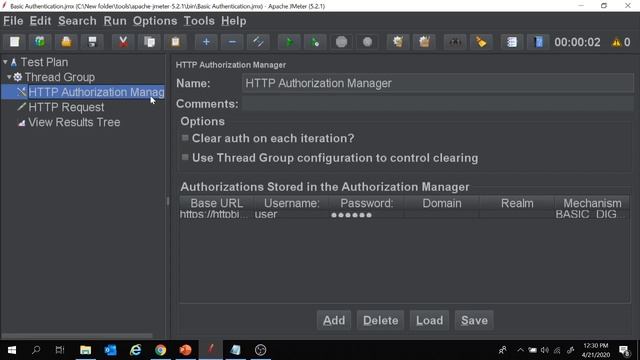Image resolution: width=640 pixels, height=360 pixels.
Task: Click the tree panel horizontal scrollbar
Action: click(77, 336)
